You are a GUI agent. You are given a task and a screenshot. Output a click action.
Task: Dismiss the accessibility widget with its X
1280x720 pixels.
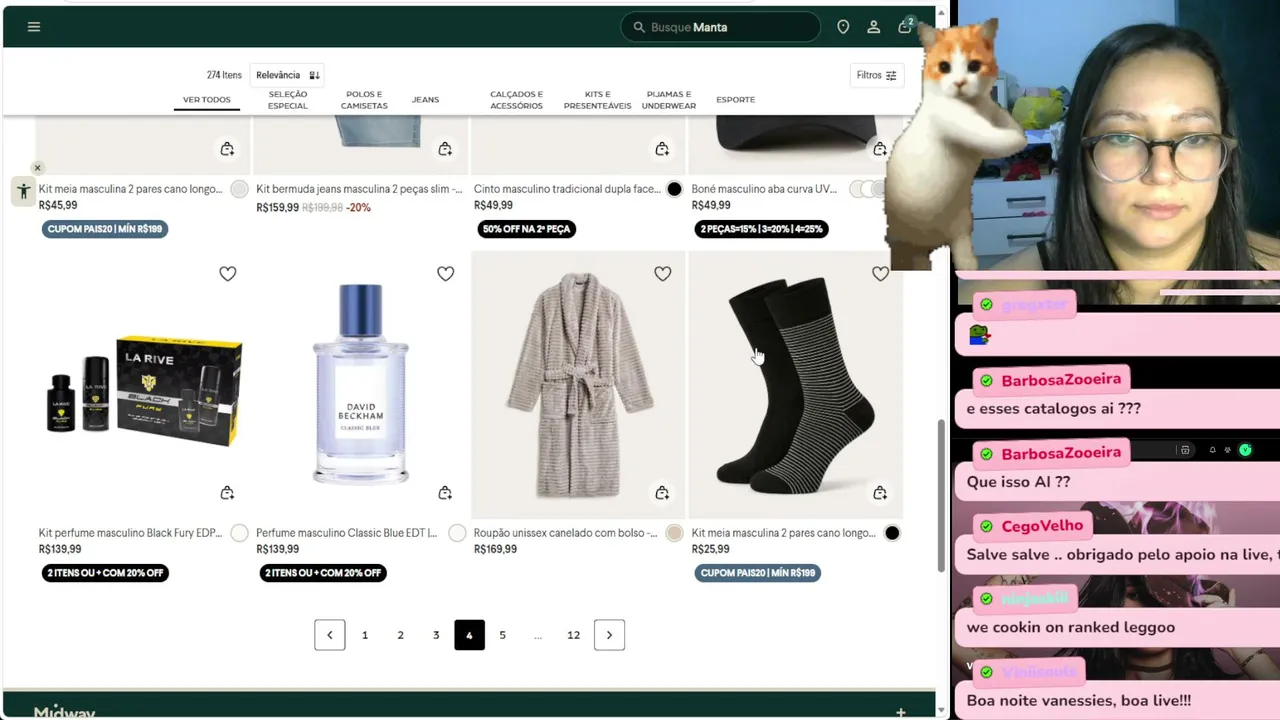[x=37, y=168]
